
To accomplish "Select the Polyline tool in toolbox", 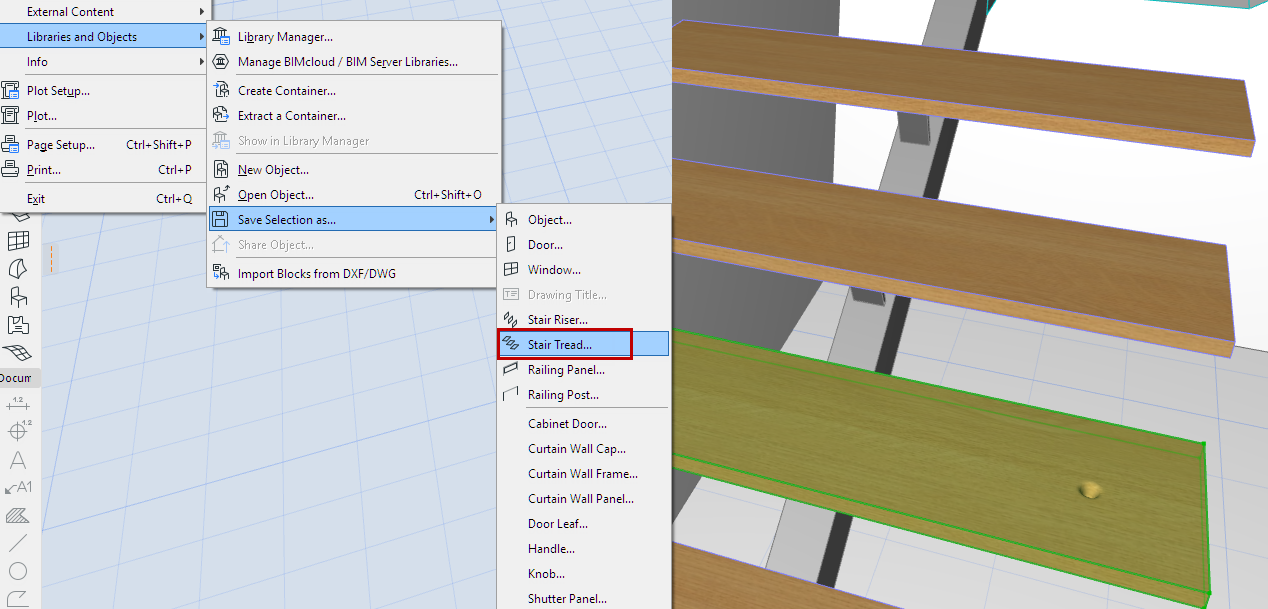I will point(18,598).
